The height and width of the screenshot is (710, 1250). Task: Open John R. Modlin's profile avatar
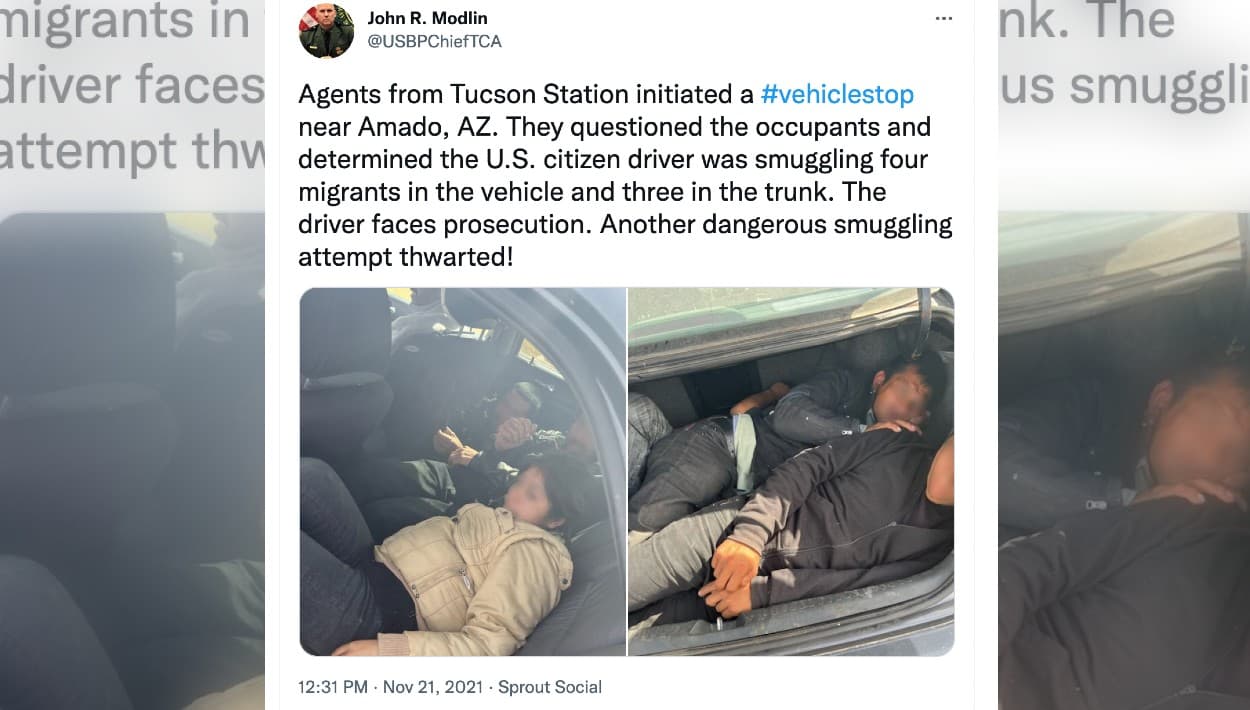pos(326,30)
